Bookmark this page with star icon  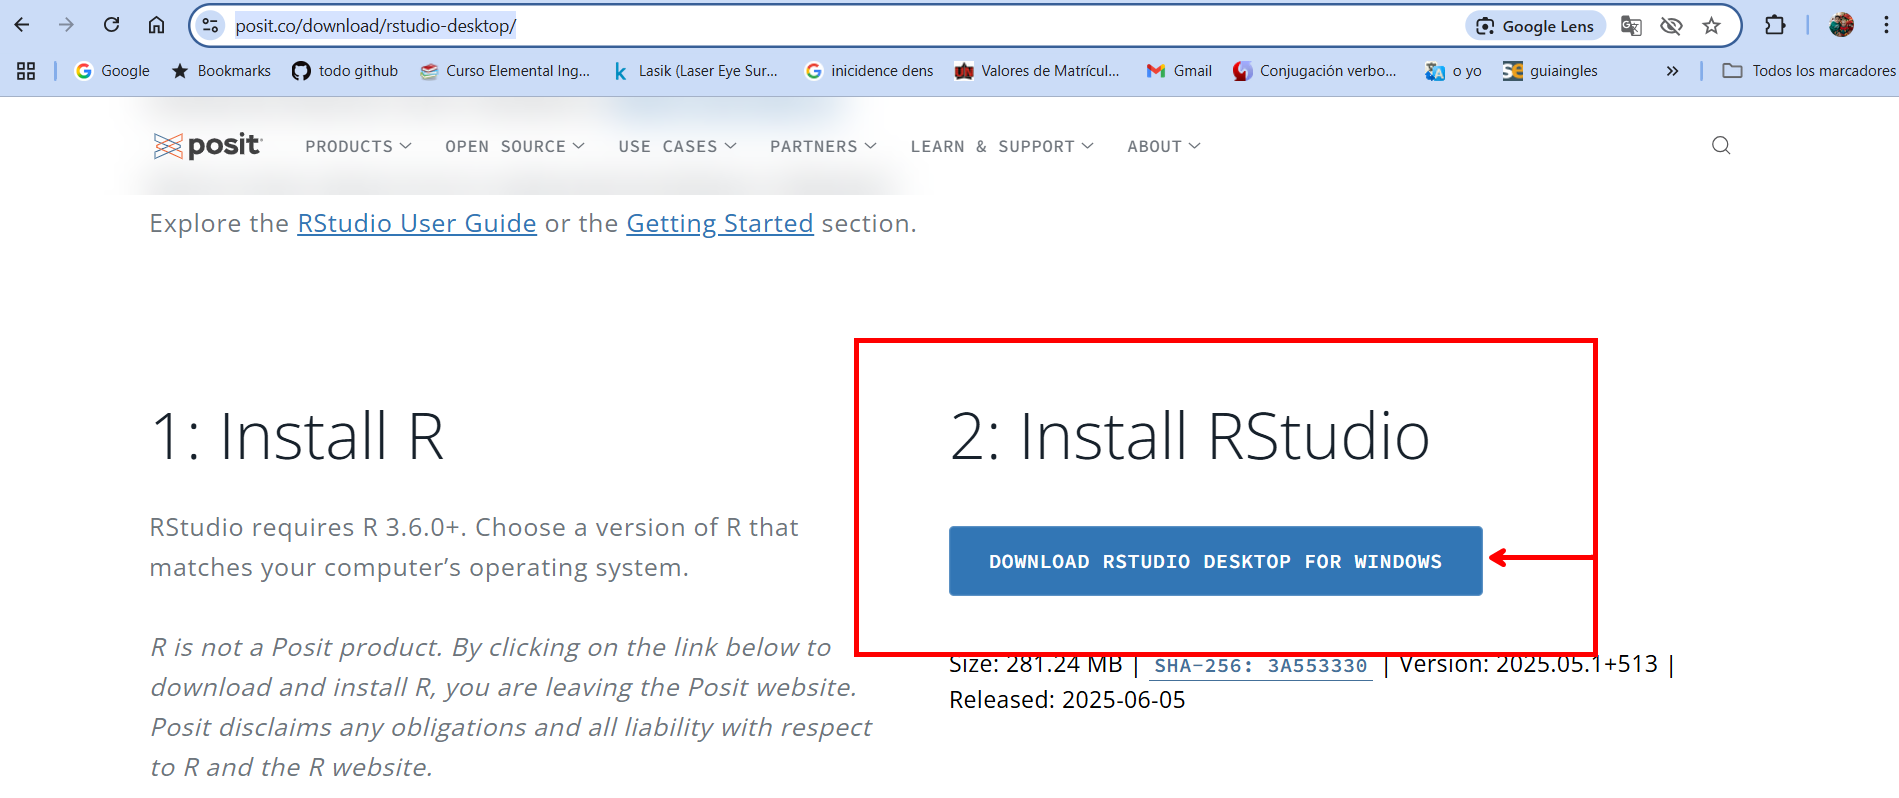coord(1711,26)
